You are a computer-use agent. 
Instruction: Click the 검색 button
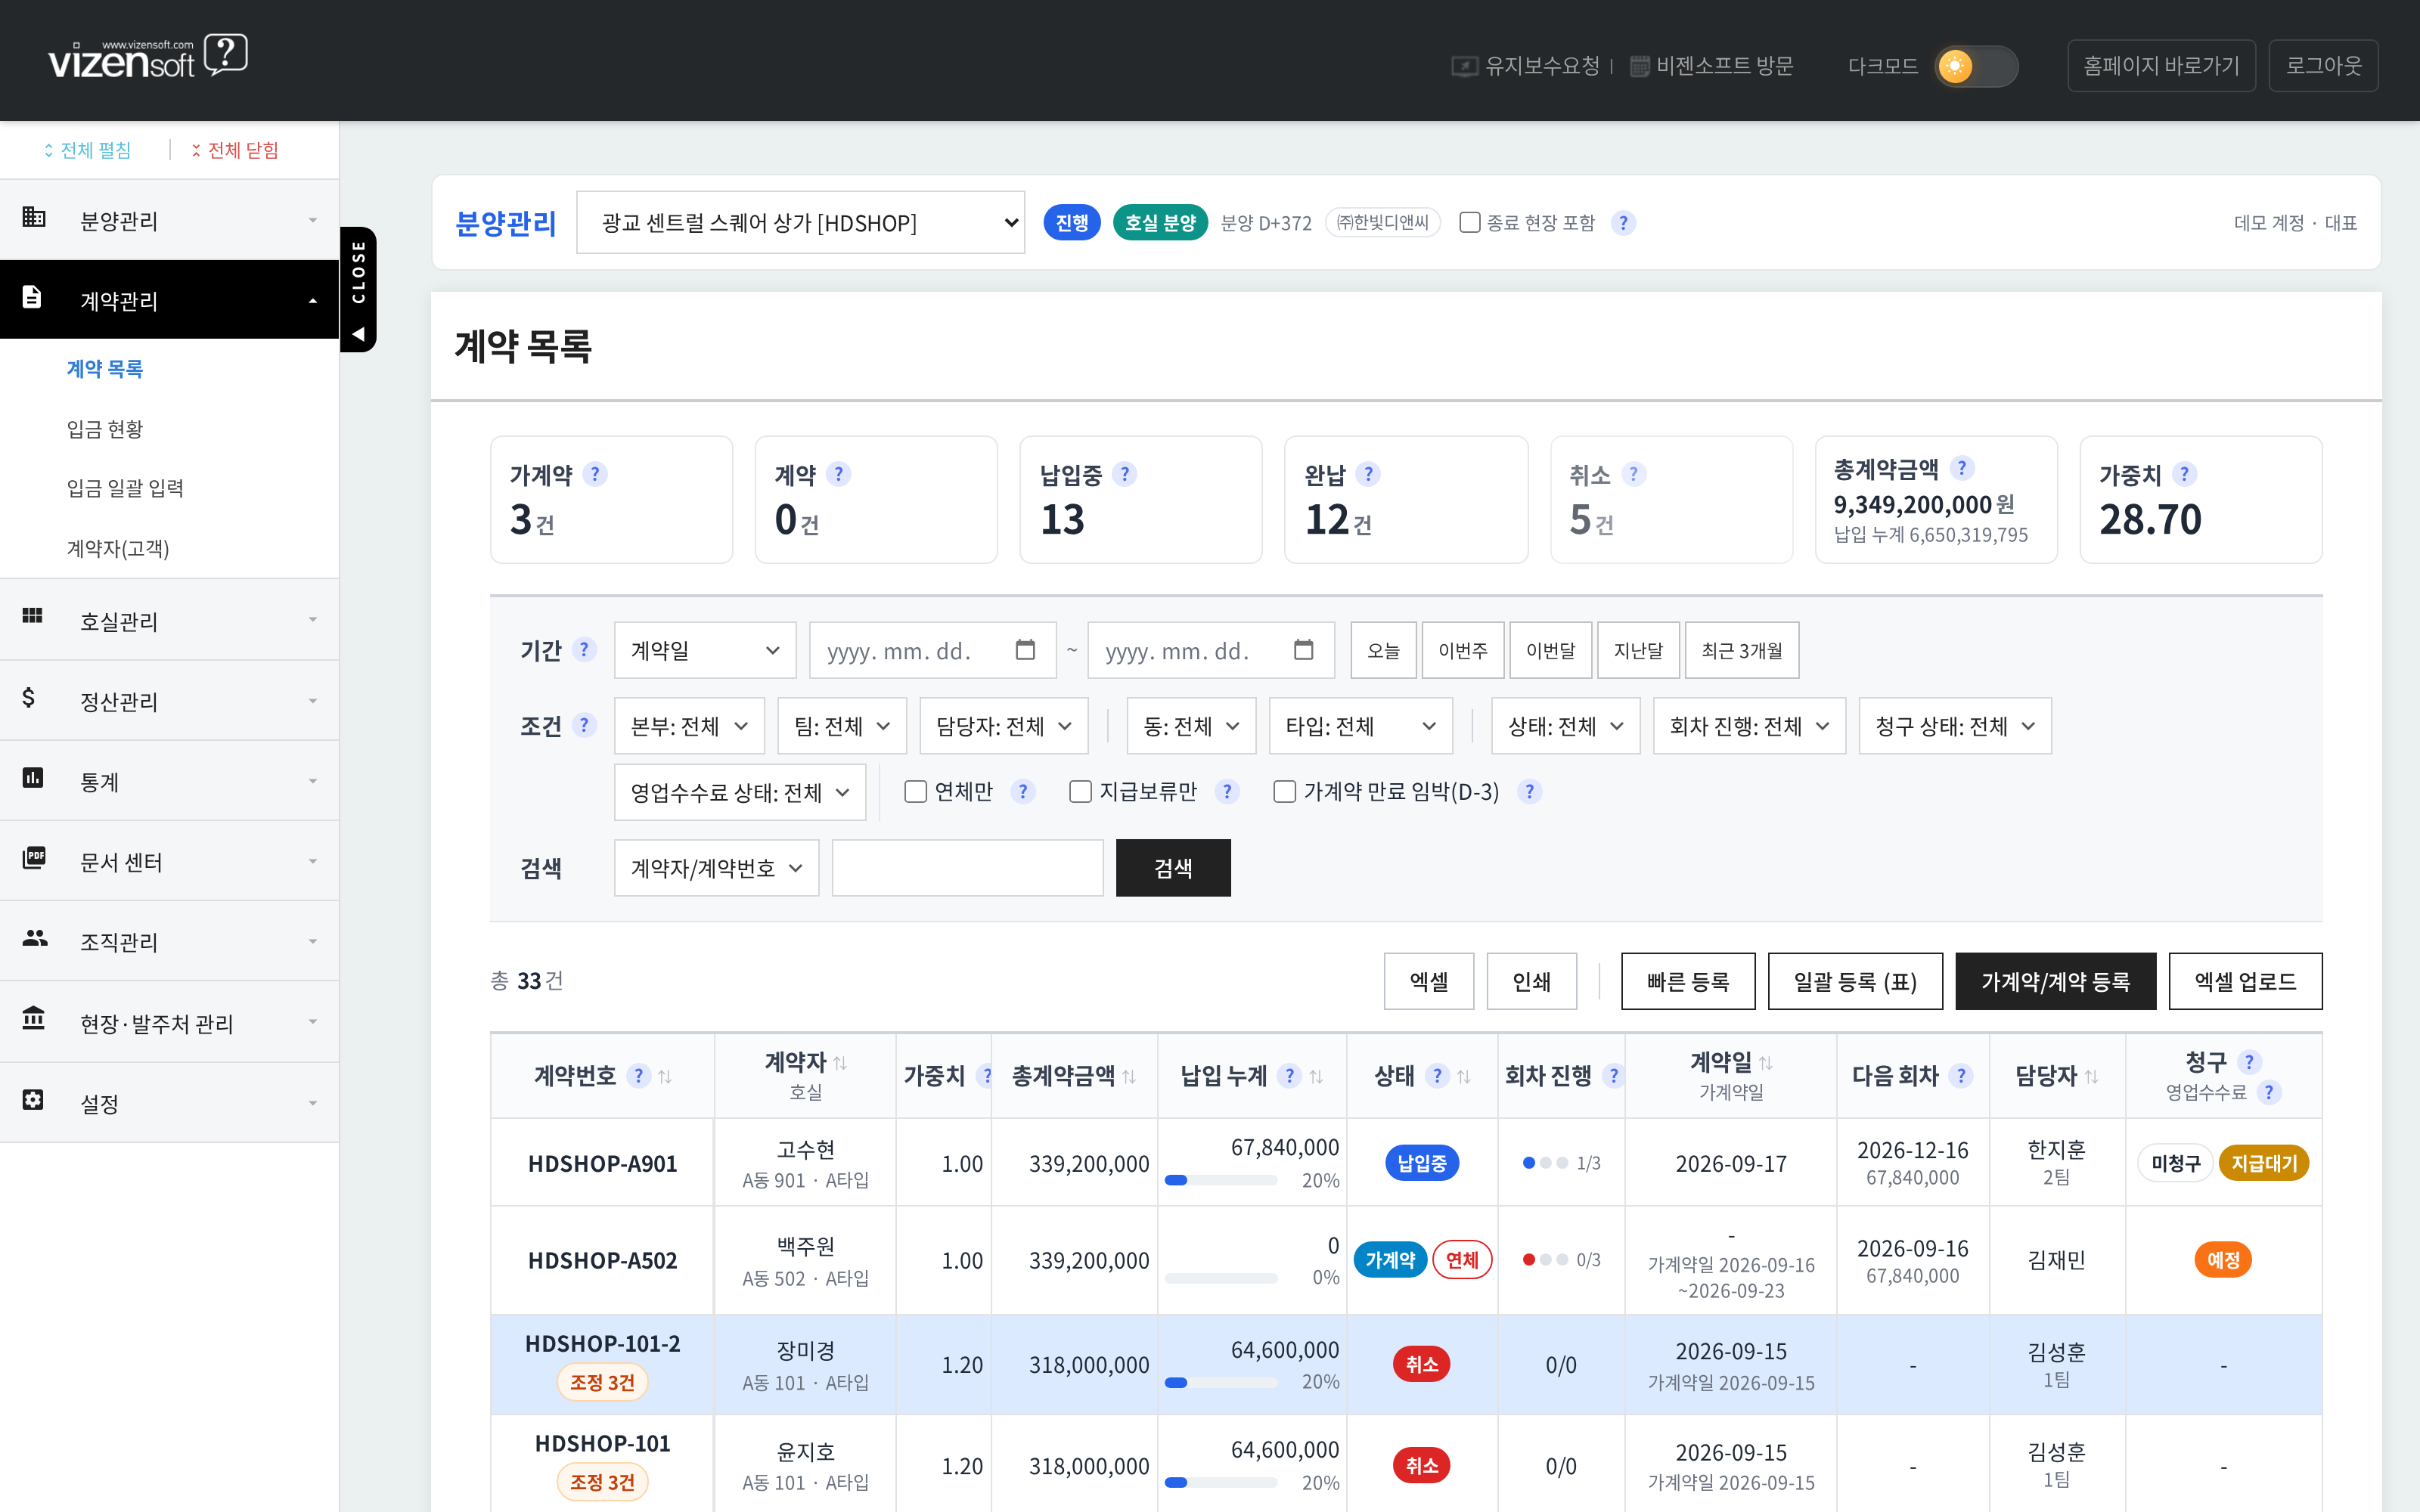[1173, 868]
